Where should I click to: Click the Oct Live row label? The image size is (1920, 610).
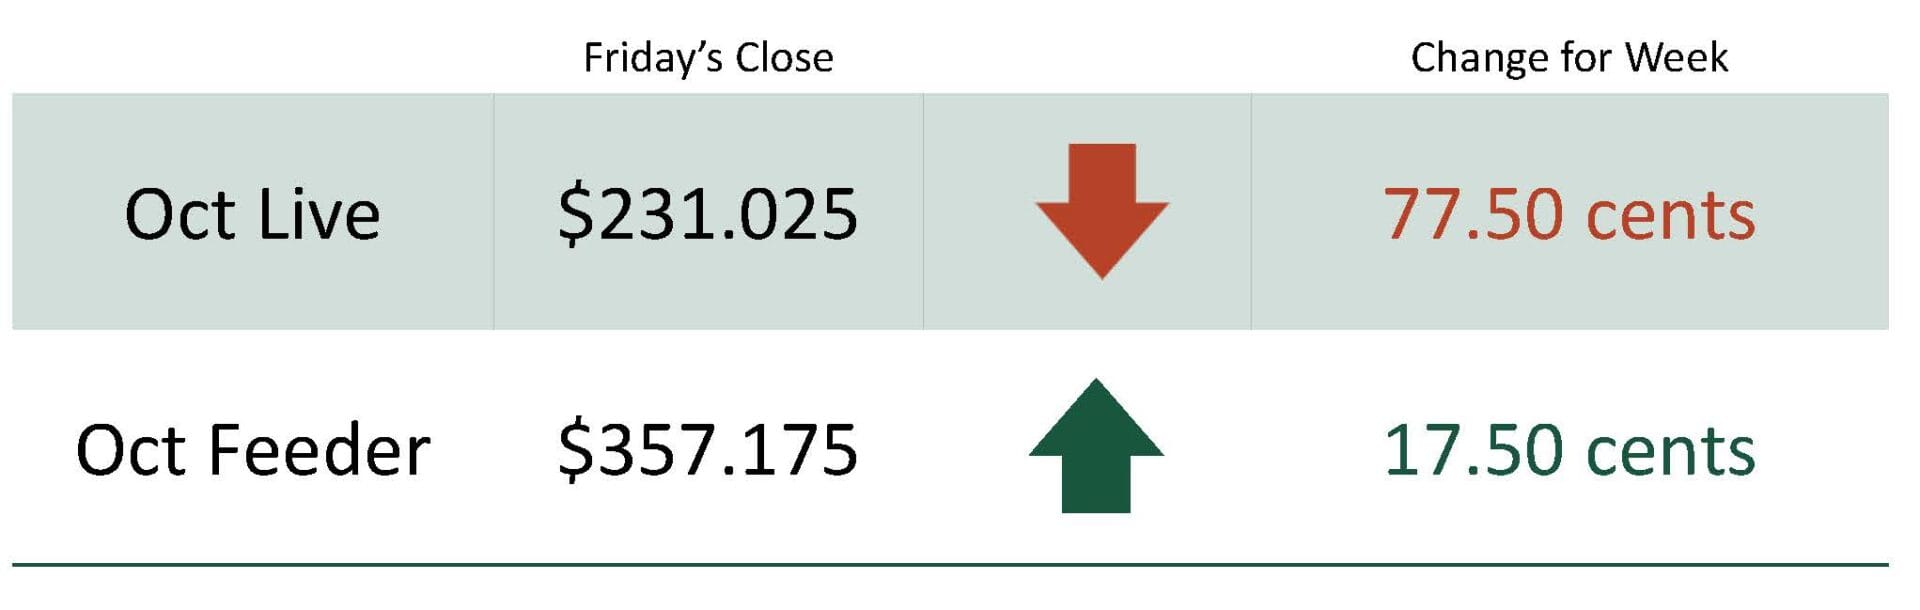(x=252, y=214)
